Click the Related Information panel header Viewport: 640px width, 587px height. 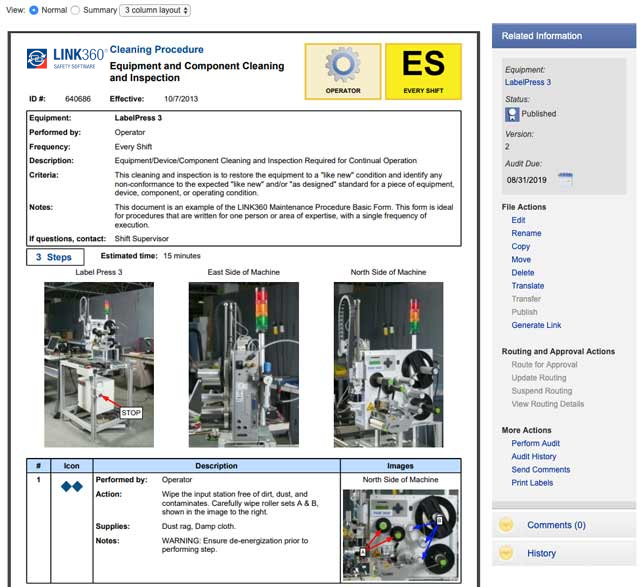(565, 36)
